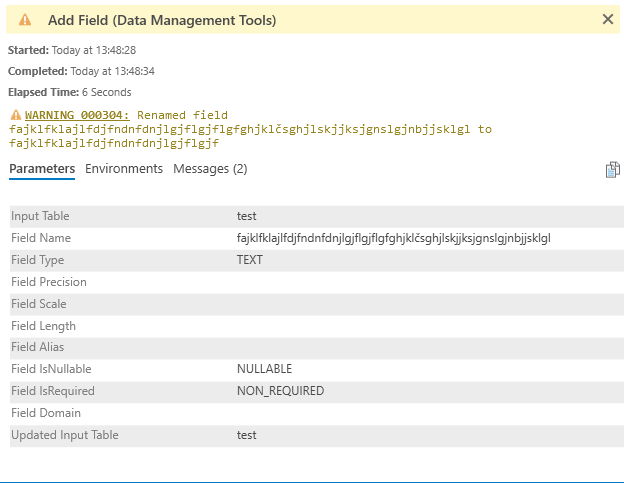
Task: Click the copy-to-clipboard icon at right
Action: tap(613, 170)
